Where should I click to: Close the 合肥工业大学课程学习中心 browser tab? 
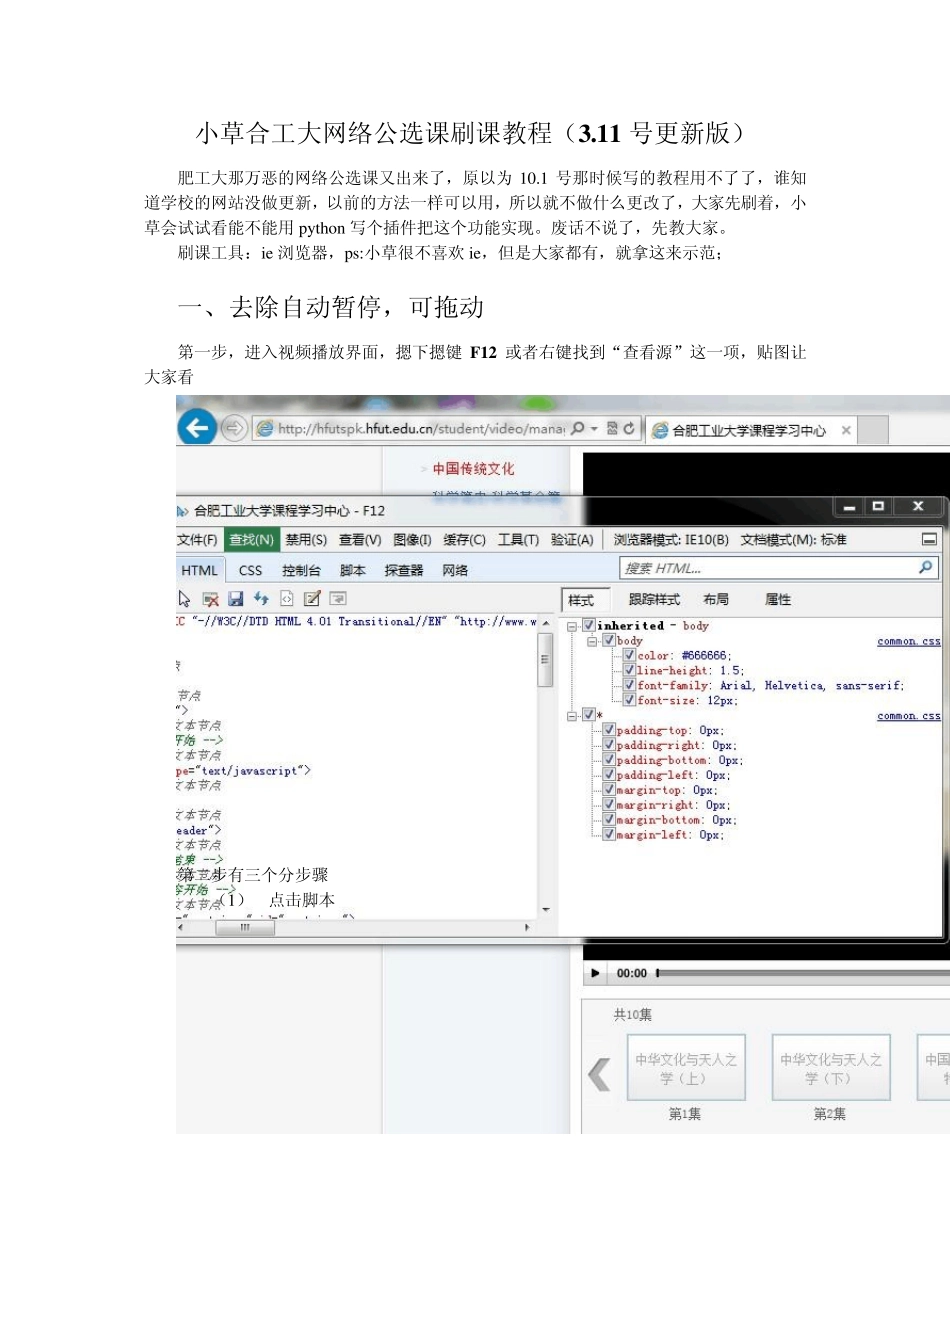click(846, 430)
